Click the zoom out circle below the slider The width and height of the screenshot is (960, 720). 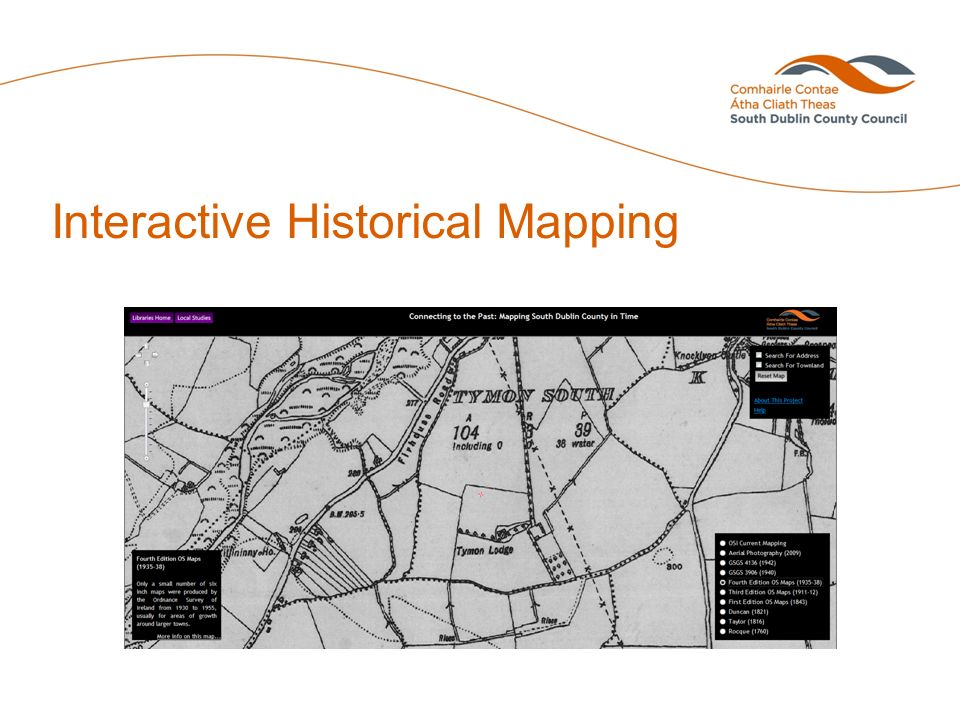[x=146, y=458]
